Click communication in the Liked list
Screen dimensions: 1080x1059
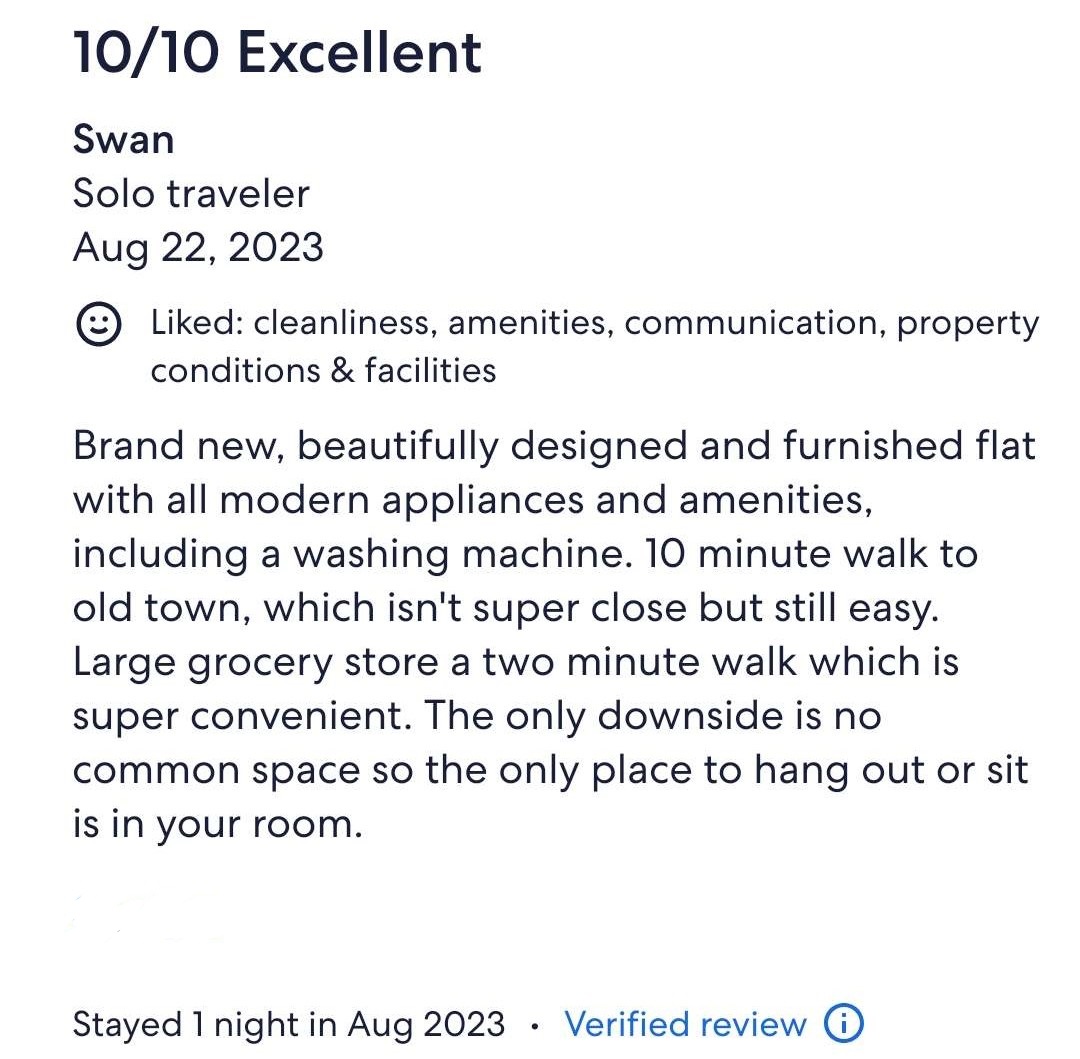click(x=754, y=323)
